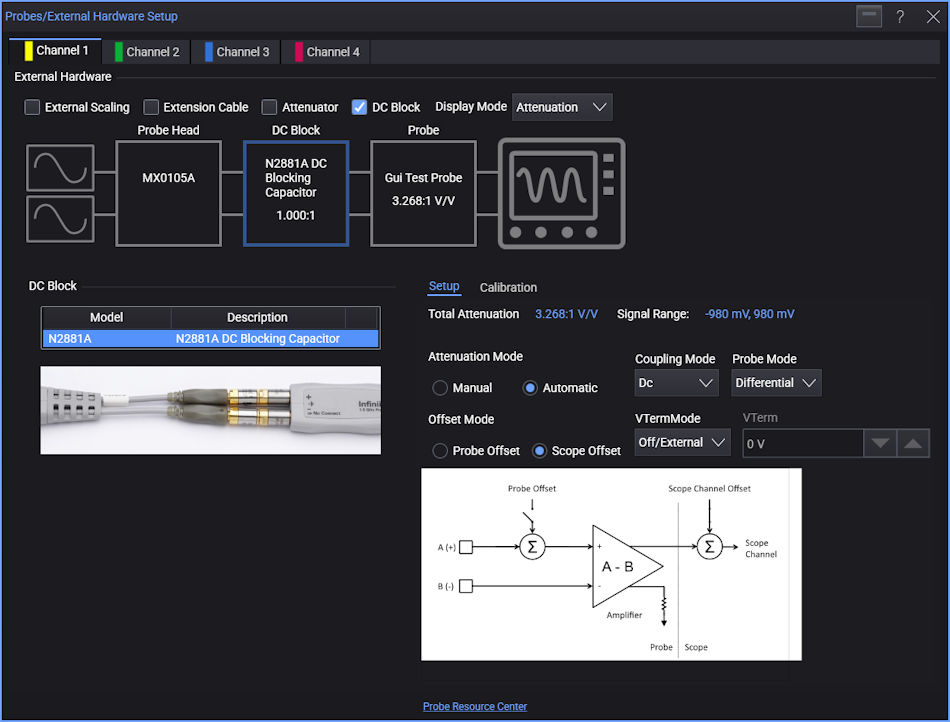Click the N2881A DC Blocking Capacitor block
The height and width of the screenshot is (722, 950).
point(296,193)
